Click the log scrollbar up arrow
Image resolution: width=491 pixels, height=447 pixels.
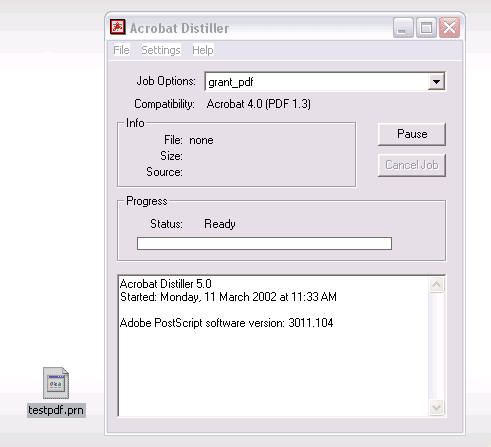pyautogui.click(x=436, y=285)
